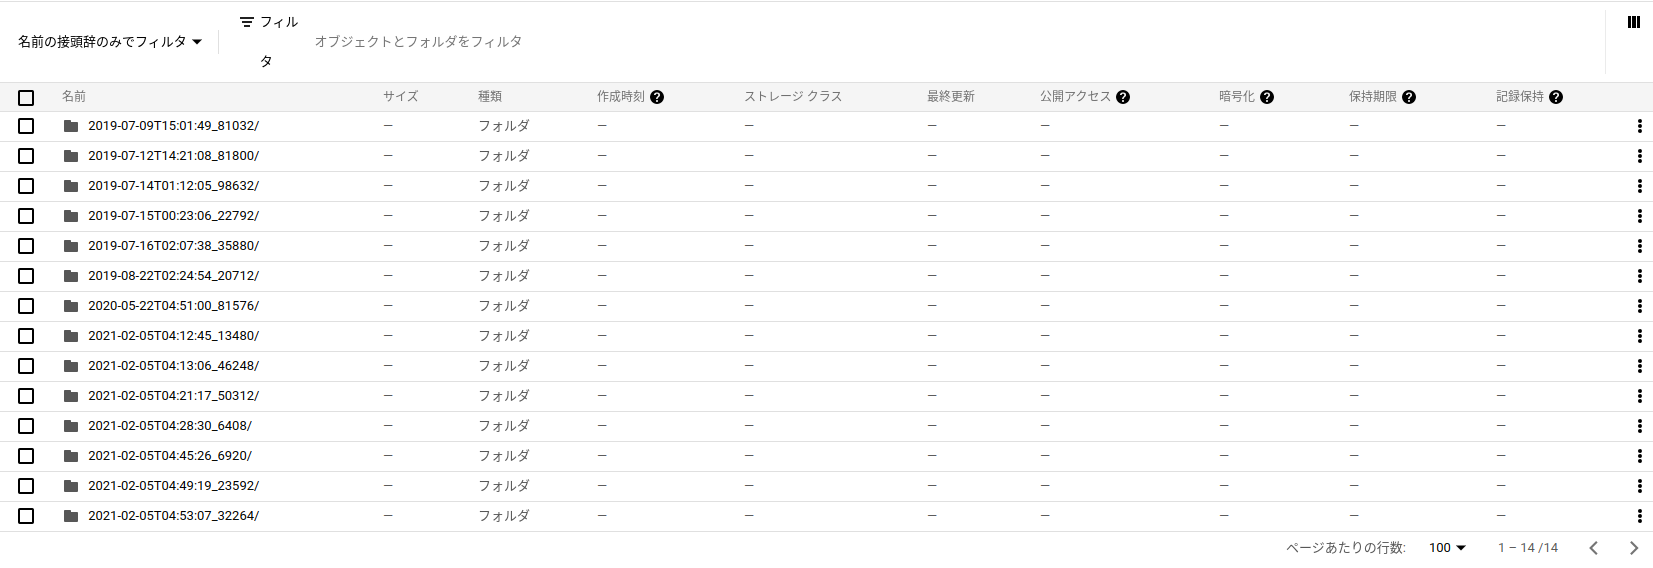This screenshot has height=568, width=1653.
Task: Open help for 保持期限 column
Action: coord(1409,97)
